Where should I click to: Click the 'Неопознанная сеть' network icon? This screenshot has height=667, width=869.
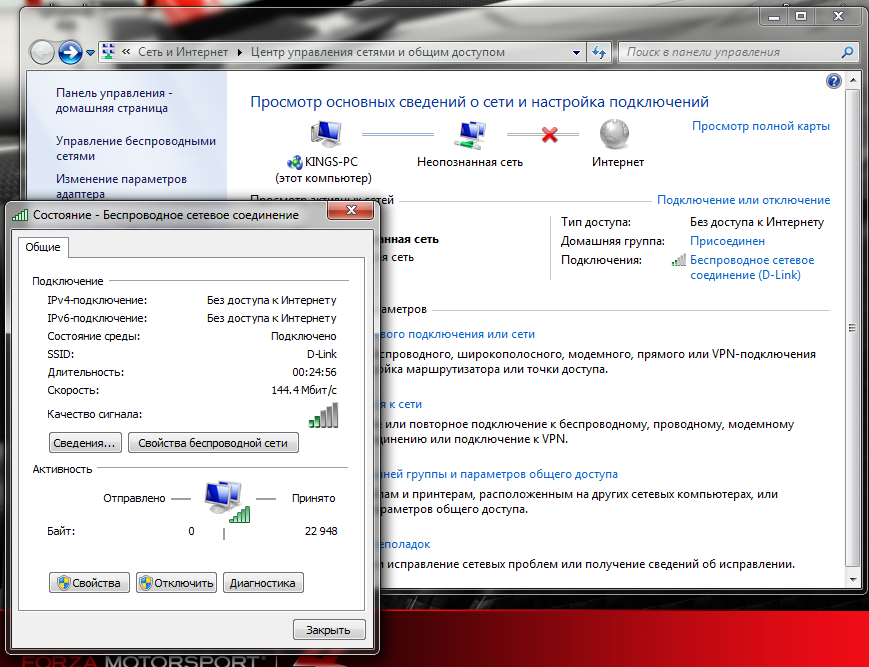pos(470,135)
